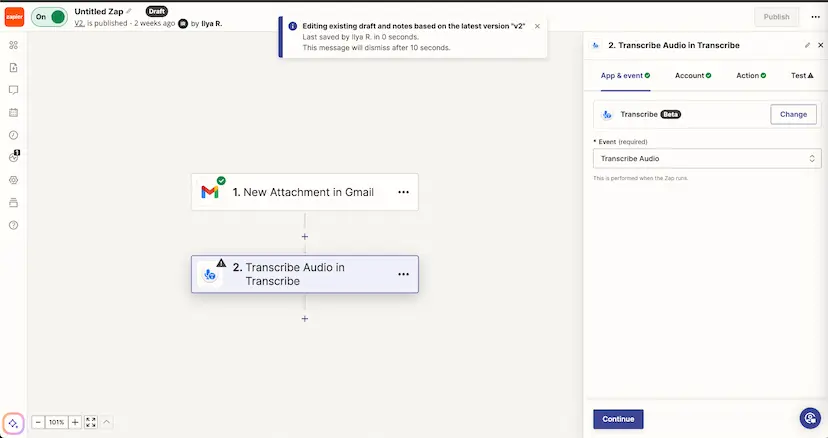The height and width of the screenshot is (438, 828).
Task: Add a step after Transcribe step
Action: (305, 319)
